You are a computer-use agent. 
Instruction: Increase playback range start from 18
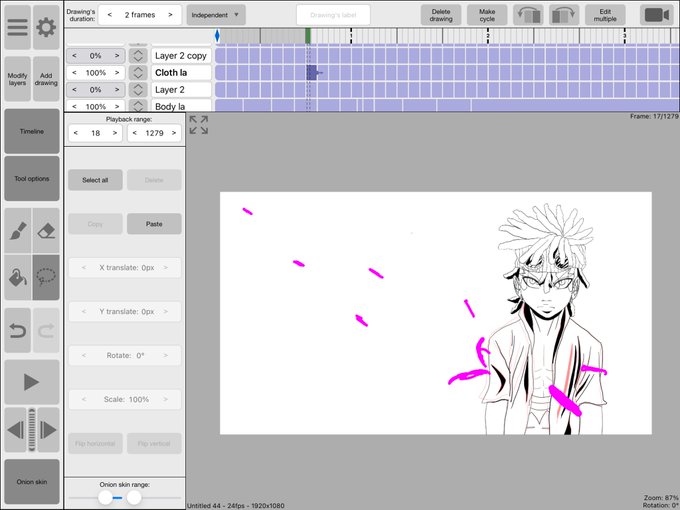click(115, 133)
